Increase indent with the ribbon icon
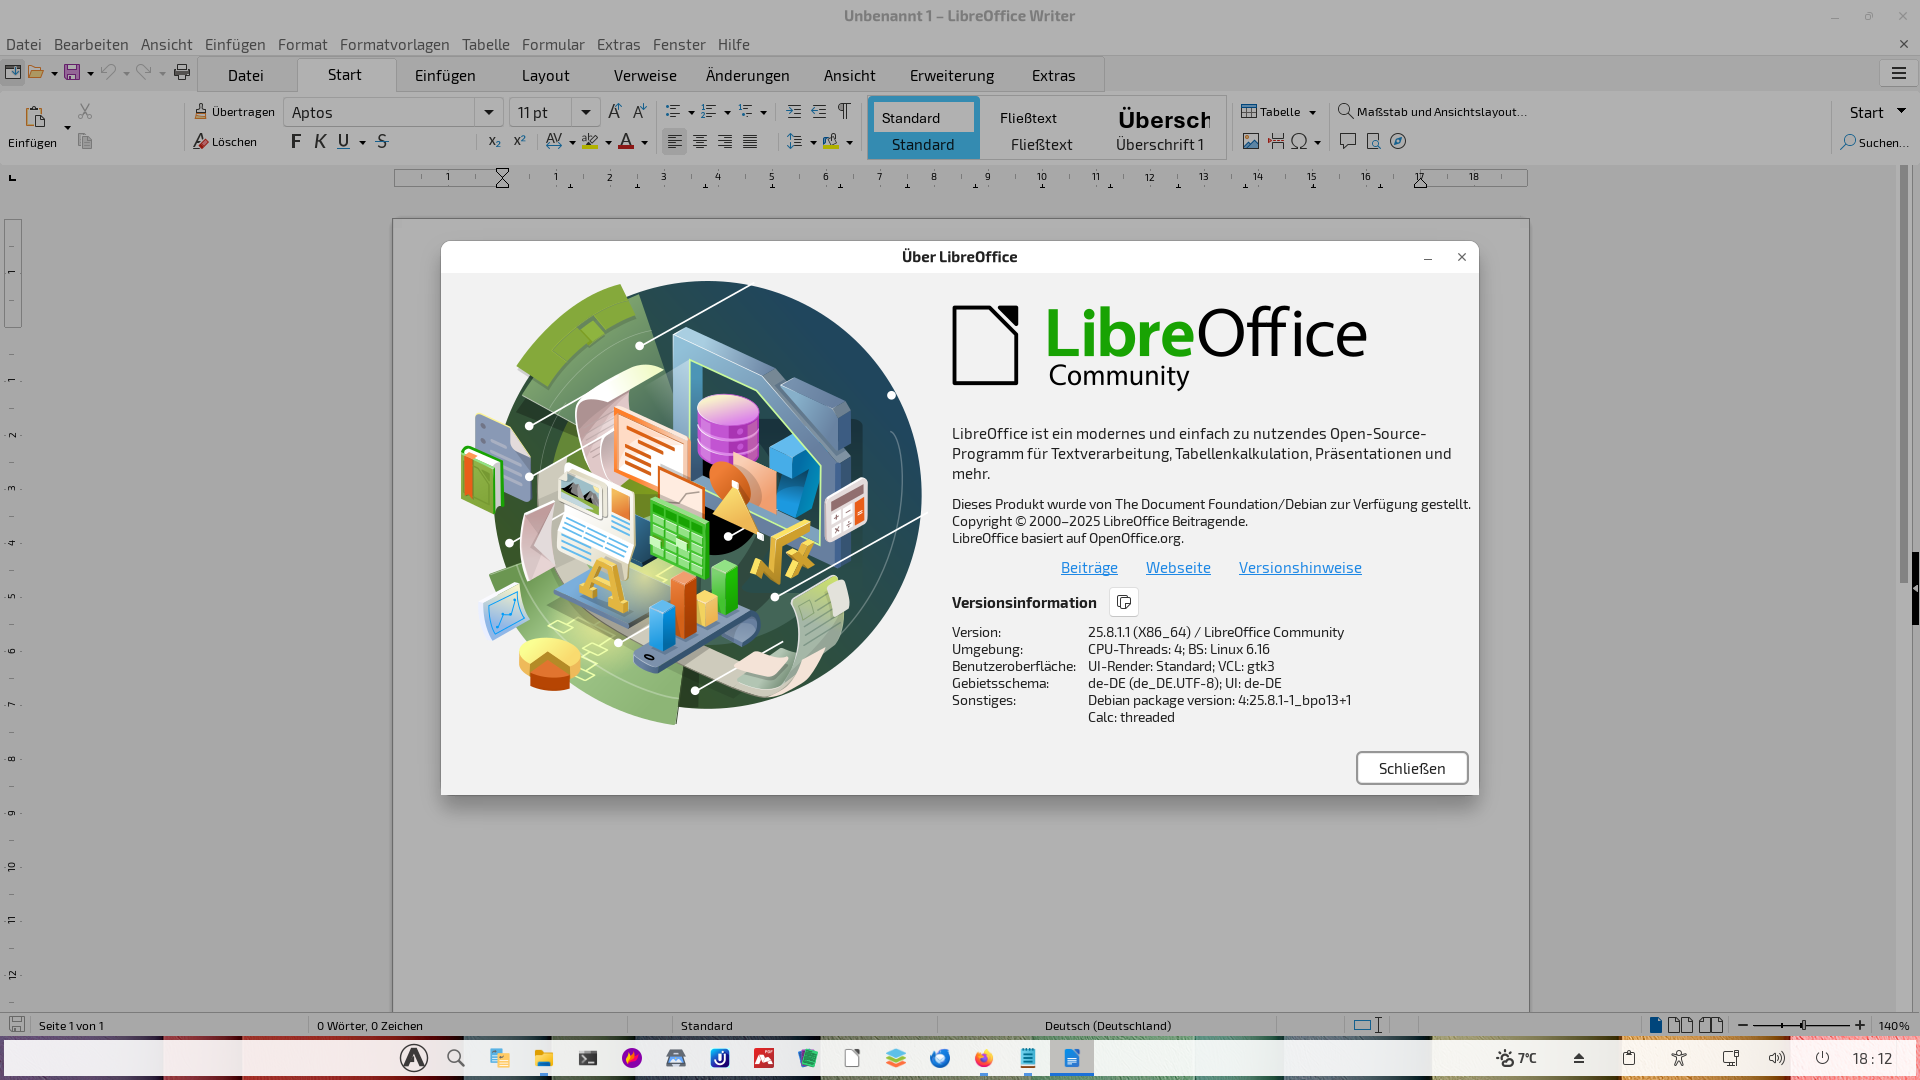The image size is (1920, 1080). coord(793,112)
